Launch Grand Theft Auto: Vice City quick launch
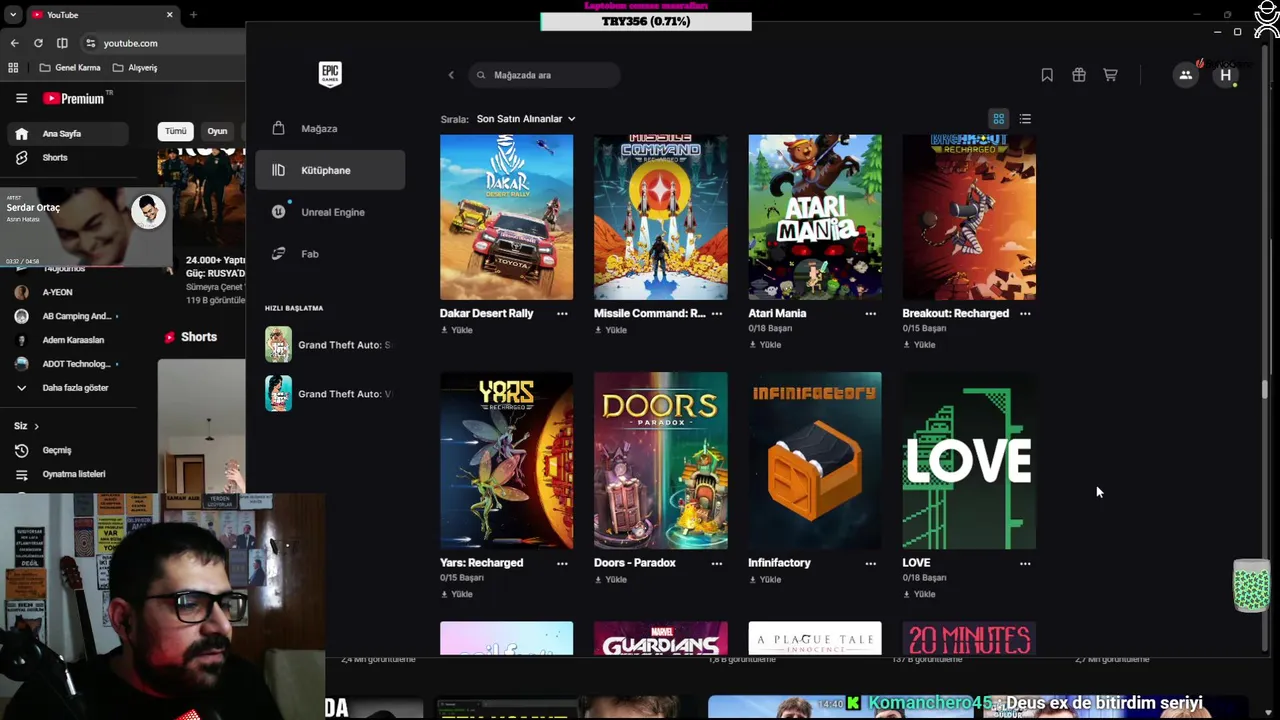This screenshot has width=1280, height=720. pos(330,394)
